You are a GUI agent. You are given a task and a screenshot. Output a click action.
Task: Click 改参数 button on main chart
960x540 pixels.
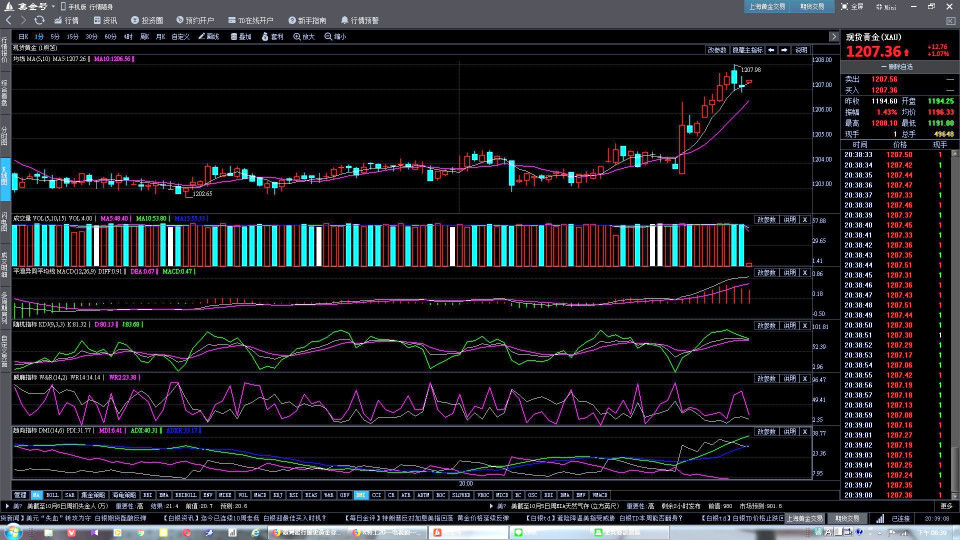(717, 49)
